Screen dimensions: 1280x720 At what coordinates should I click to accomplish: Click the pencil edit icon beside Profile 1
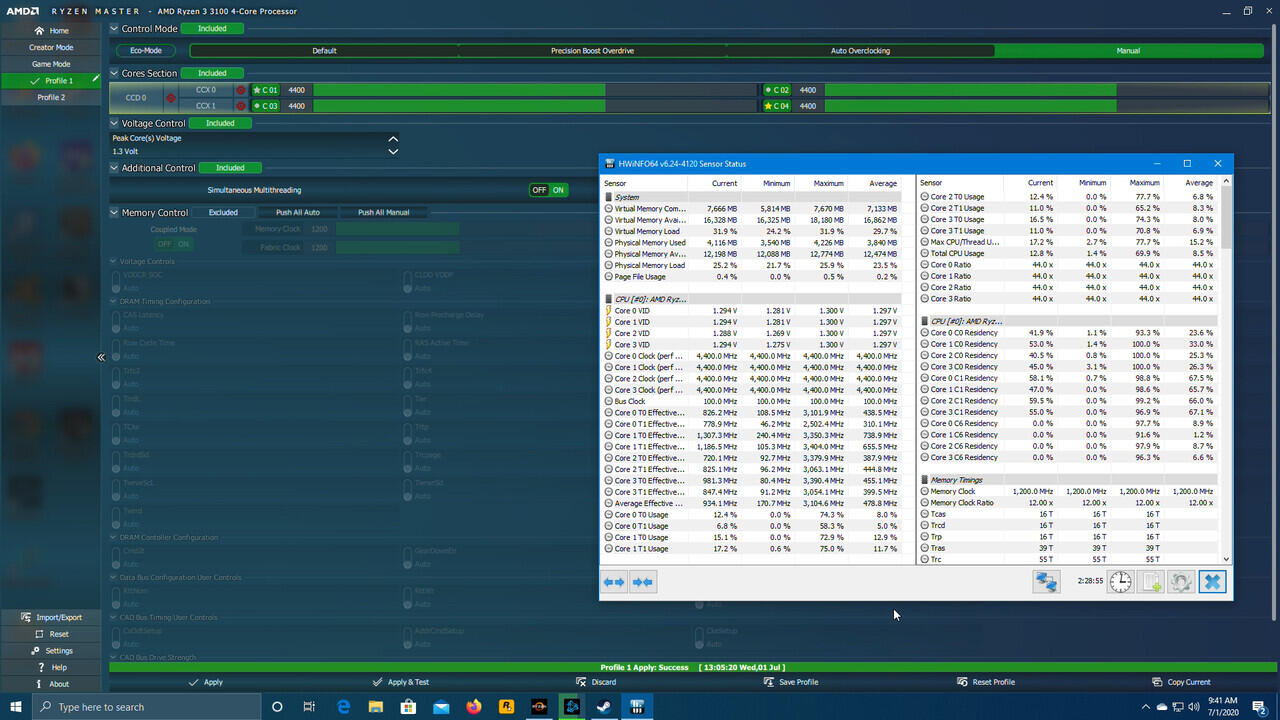pos(96,78)
